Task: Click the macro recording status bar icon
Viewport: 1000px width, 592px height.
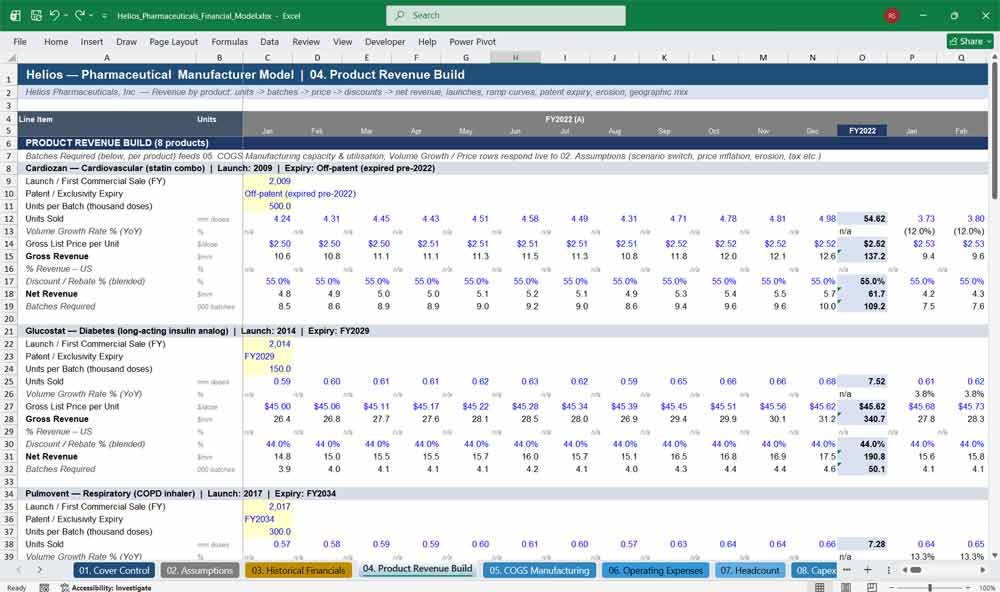Action: (x=44, y=588)
